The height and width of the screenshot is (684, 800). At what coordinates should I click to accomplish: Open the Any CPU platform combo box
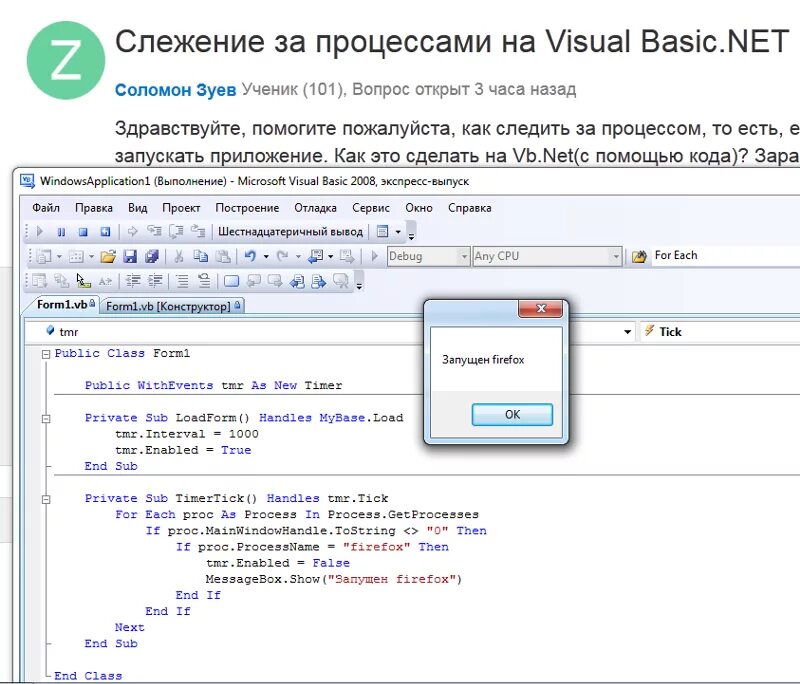pyautogui.click(x=547, y=256)
